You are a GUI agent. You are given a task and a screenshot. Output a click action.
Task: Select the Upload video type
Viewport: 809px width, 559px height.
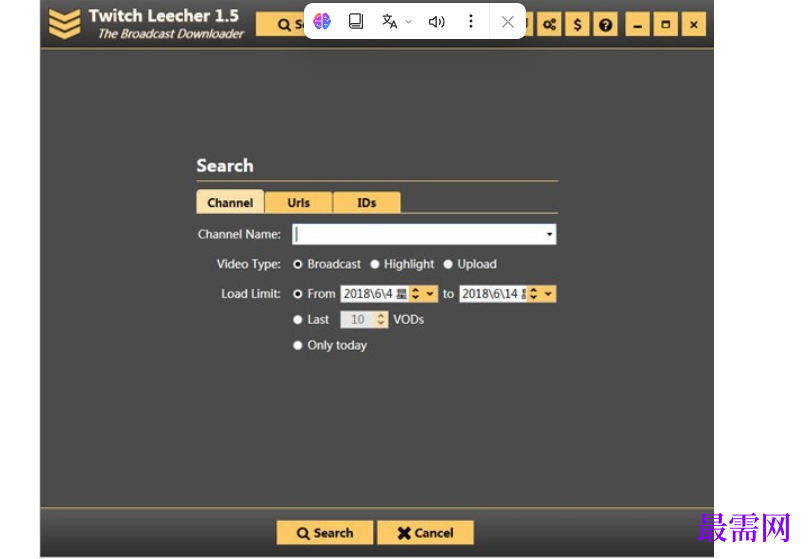pos(448,264)
